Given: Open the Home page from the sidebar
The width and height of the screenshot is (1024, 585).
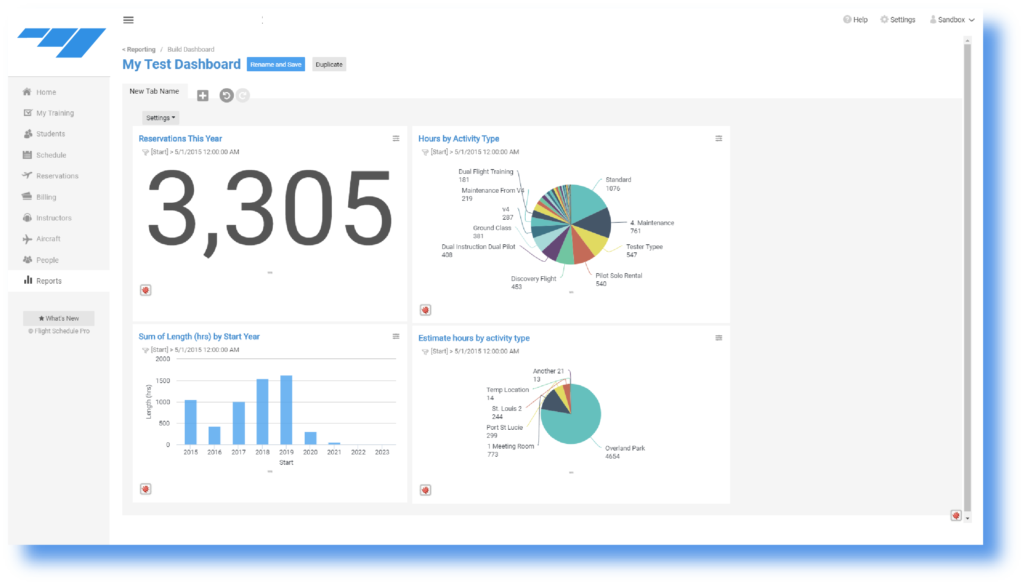Looking at the screenshot, I should [x=45, y=91].
